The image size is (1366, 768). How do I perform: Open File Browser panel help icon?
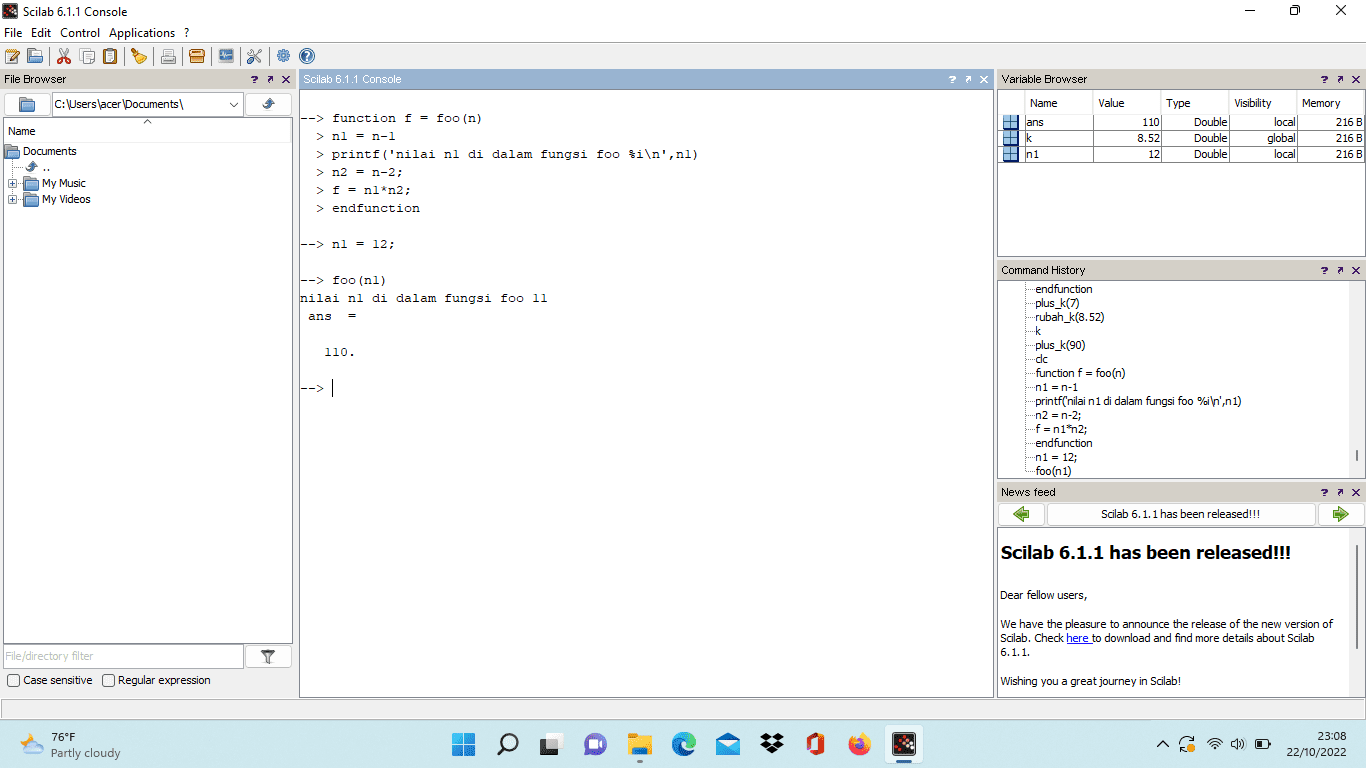[255, 79]
